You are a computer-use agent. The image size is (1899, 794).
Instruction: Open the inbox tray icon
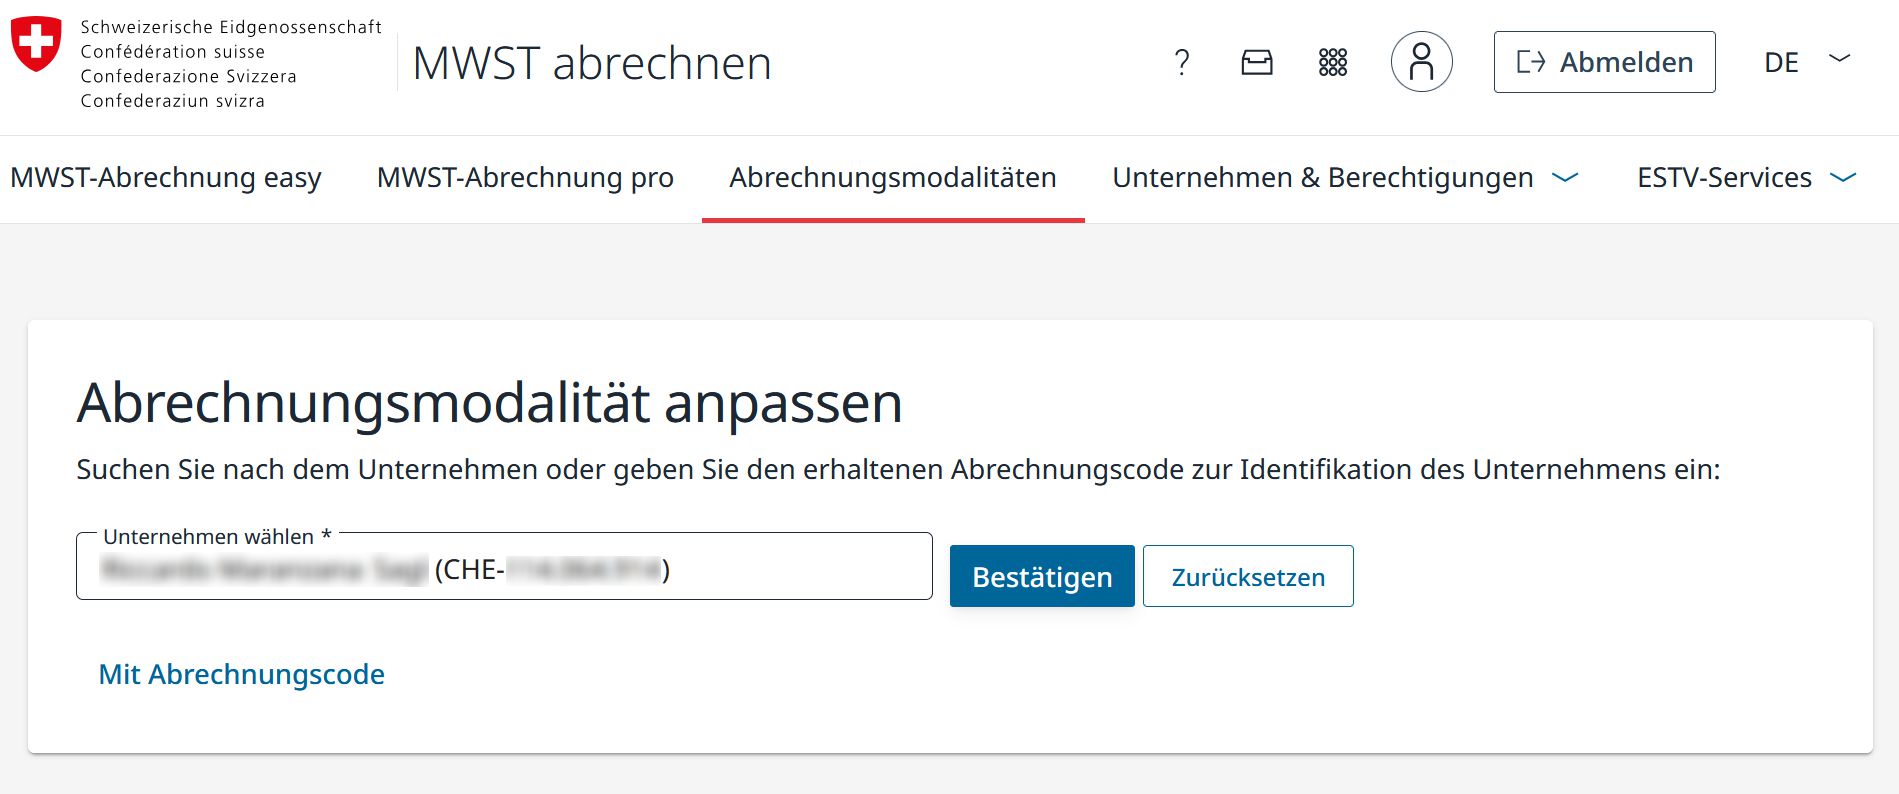tap(1257, 62)
